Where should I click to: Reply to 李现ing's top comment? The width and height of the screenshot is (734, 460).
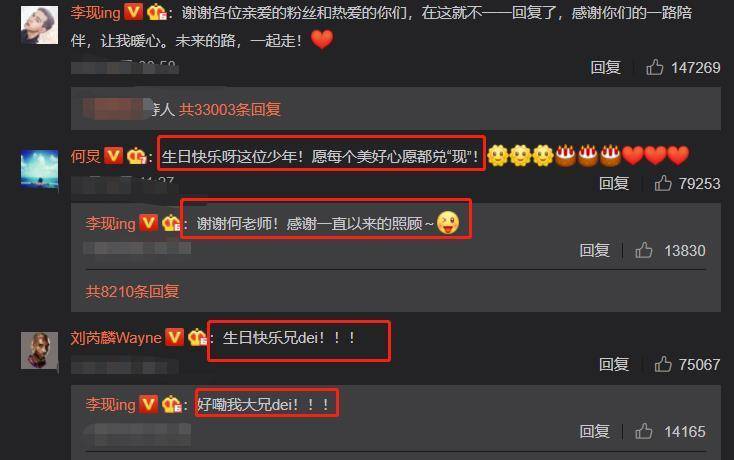[605, 67]
